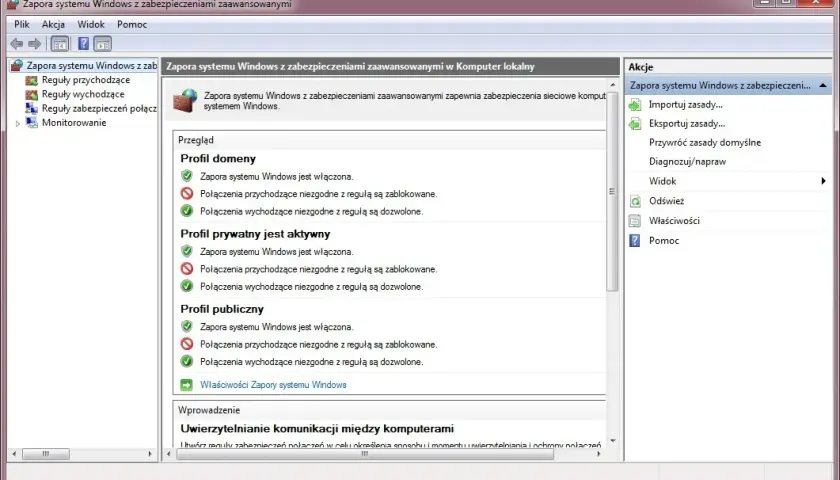Screen dimensions: 840x480
Task: Click the Właściwości sheet icon in Akcje
Action: 635,221
